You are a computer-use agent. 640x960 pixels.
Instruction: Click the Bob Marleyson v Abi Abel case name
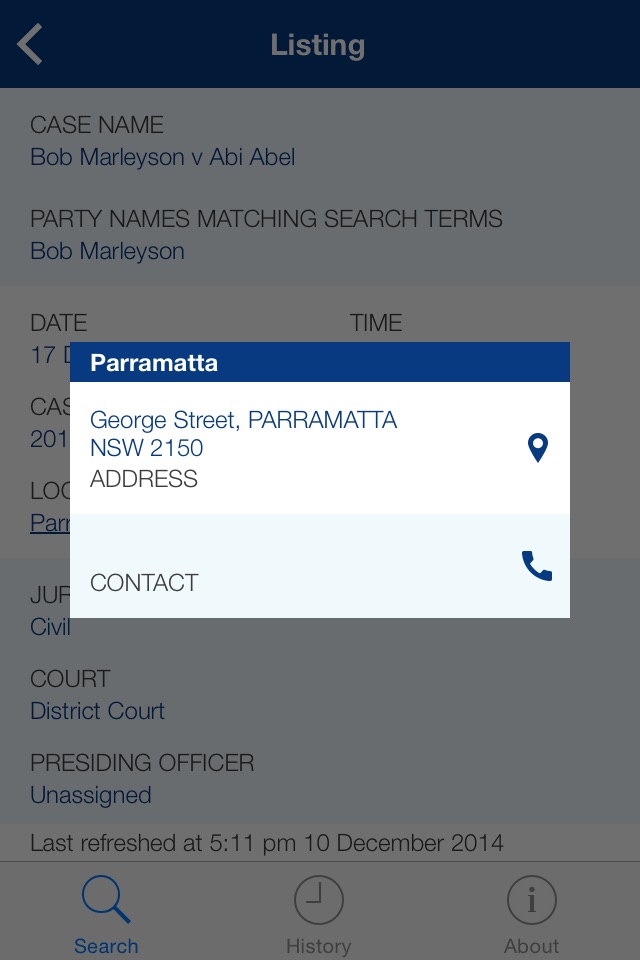(x=162, y=157)
